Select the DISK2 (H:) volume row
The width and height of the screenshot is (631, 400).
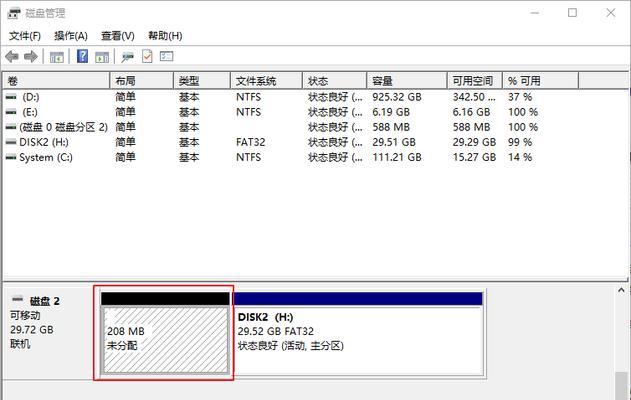[x=291, y=142]
